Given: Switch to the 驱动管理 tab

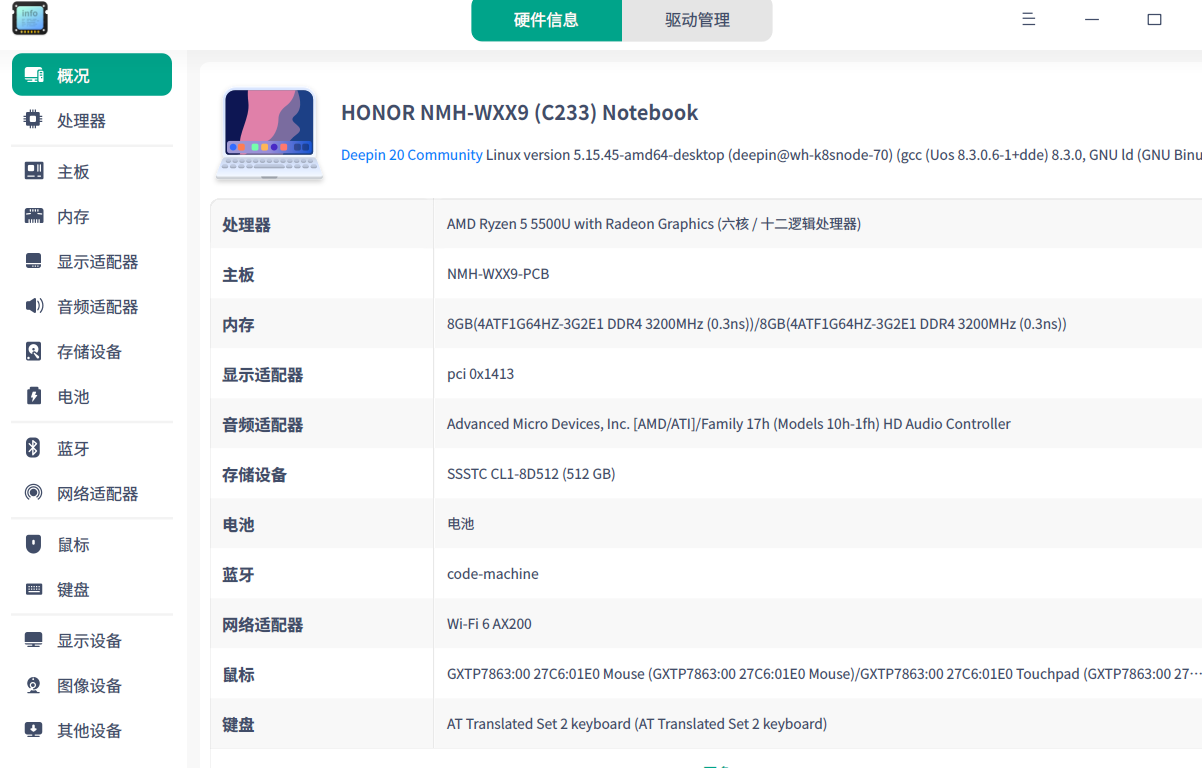Looking at the screenshot, I should [697, 20].
